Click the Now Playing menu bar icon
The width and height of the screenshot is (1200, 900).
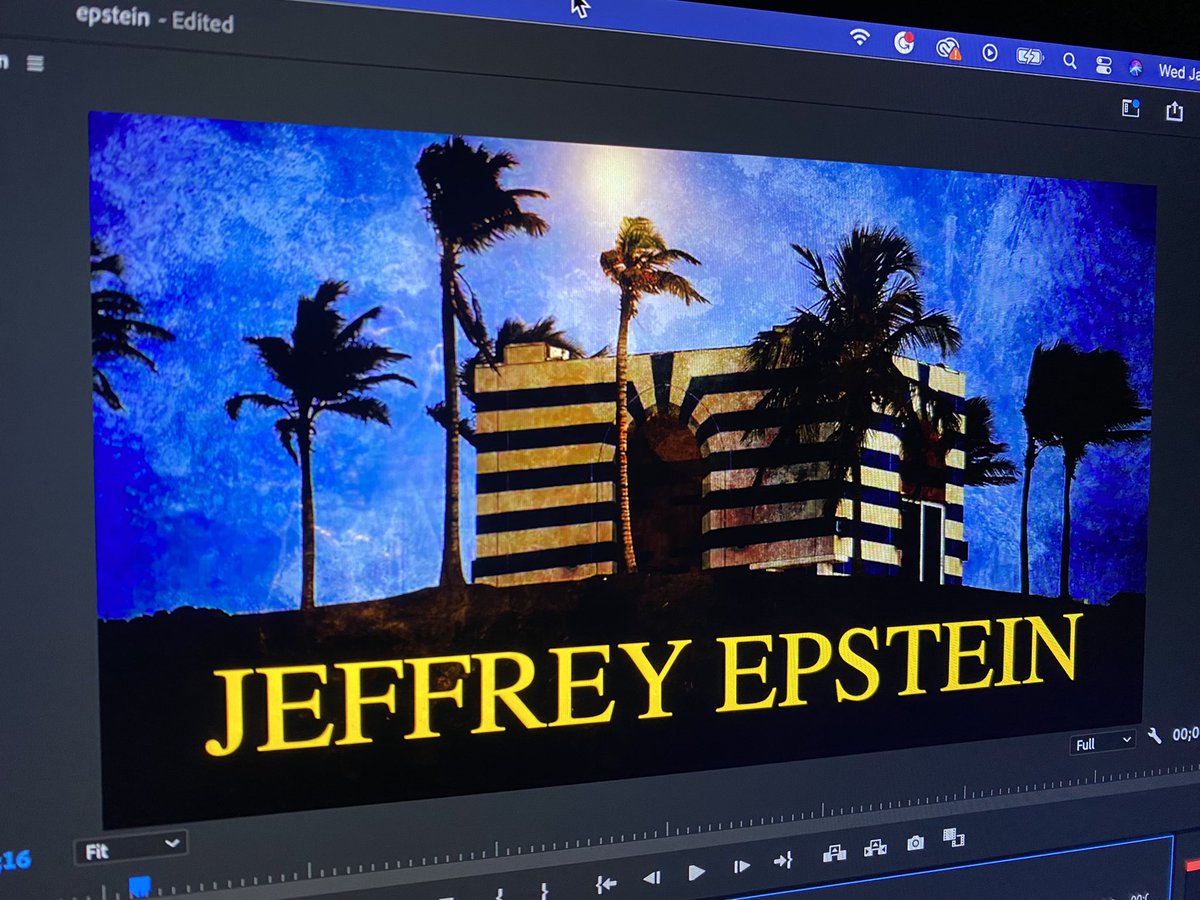[990, 53]
